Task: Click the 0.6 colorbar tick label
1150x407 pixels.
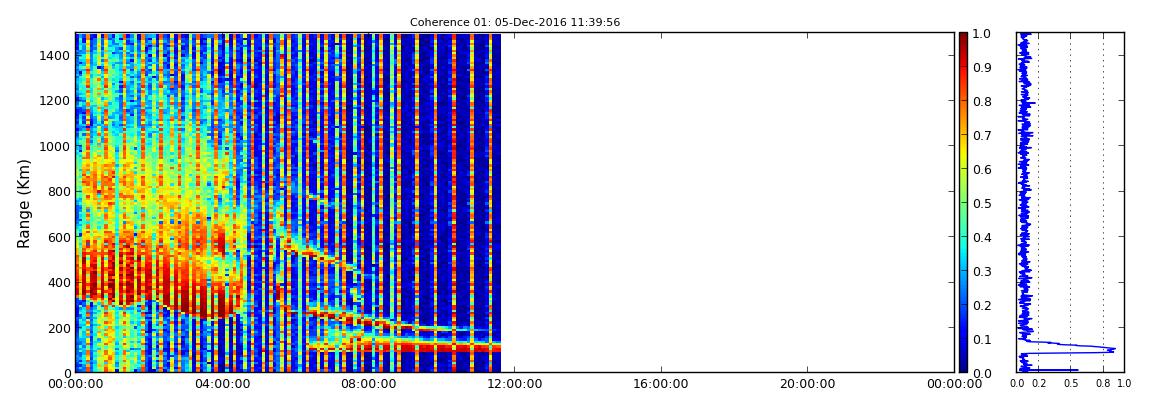Action: 983,169
